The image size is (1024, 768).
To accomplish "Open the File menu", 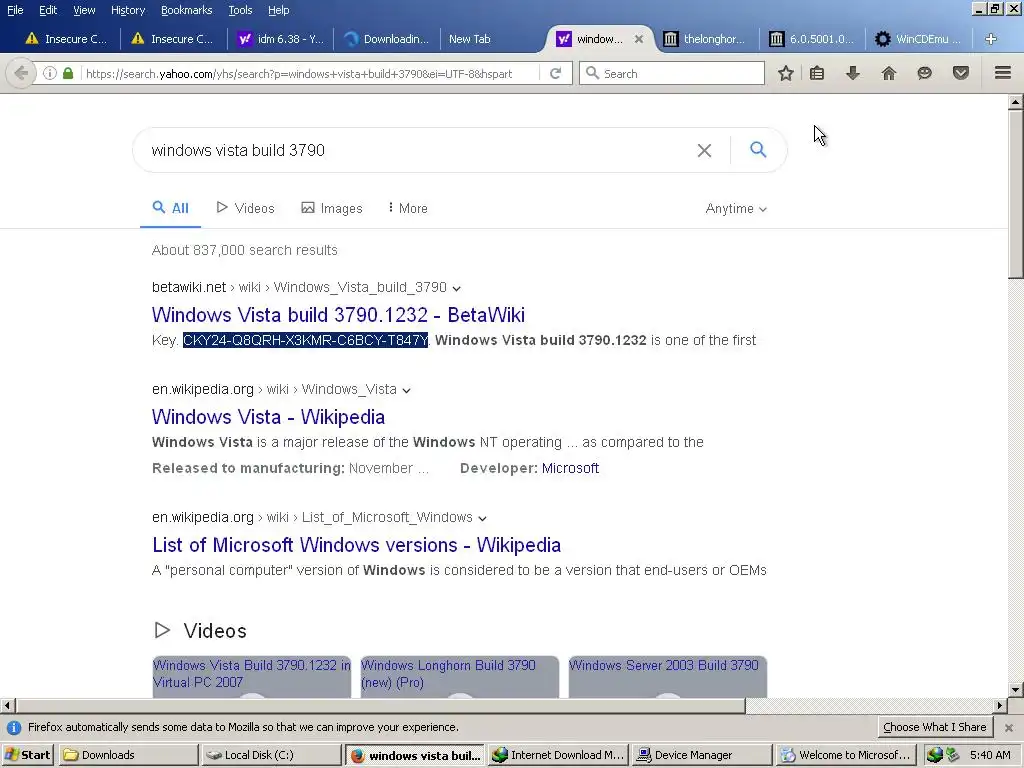I will coord(15,10).
